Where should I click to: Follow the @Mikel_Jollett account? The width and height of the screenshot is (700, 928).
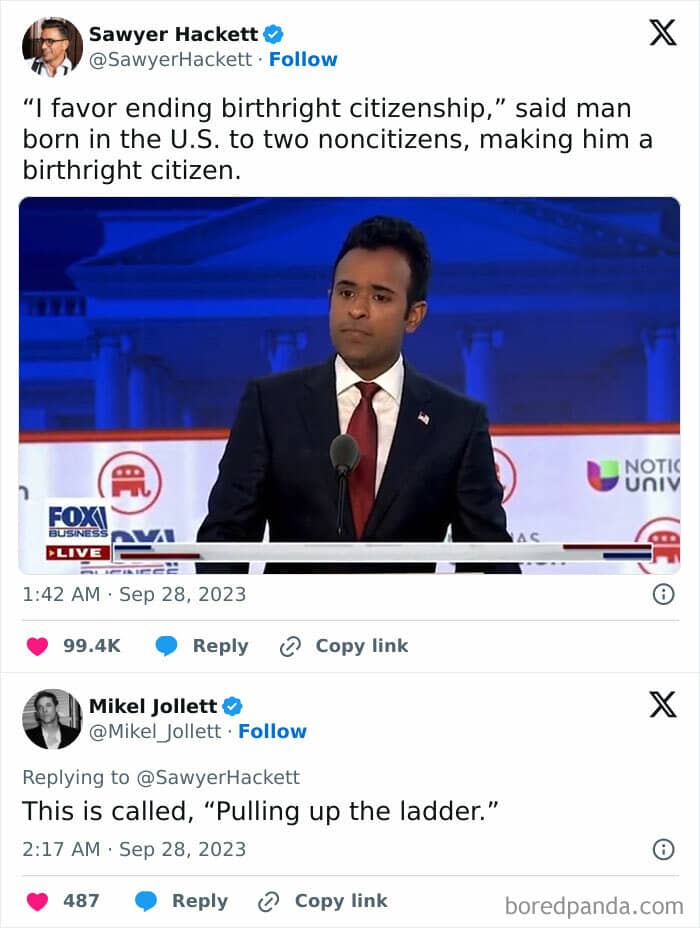pos(272,731)
